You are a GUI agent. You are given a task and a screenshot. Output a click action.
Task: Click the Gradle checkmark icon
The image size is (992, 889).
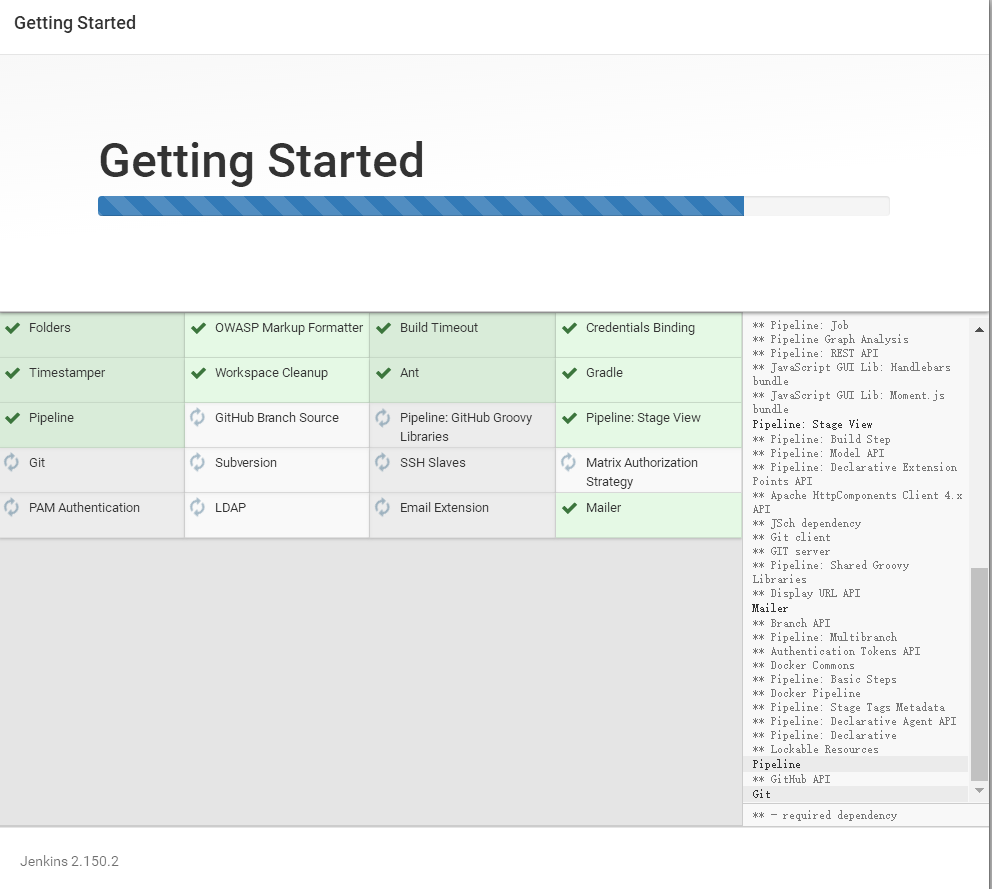(569, 373)
